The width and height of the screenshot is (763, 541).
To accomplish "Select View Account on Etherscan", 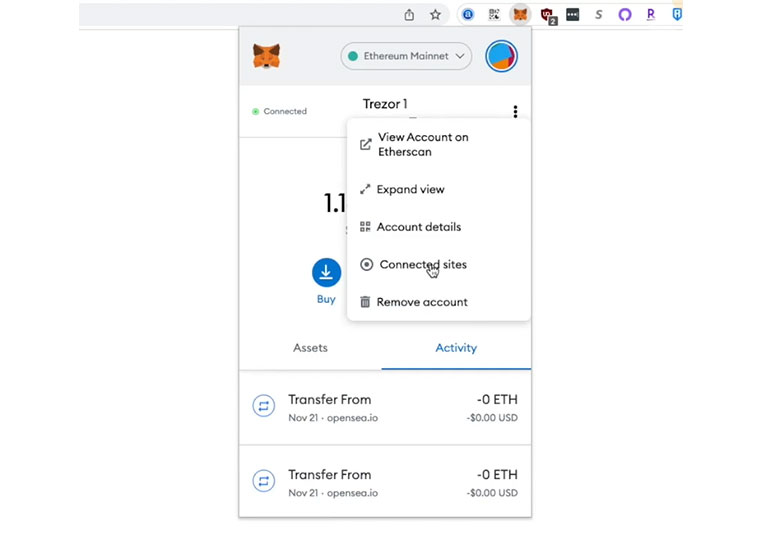I will tap(438, 144).
